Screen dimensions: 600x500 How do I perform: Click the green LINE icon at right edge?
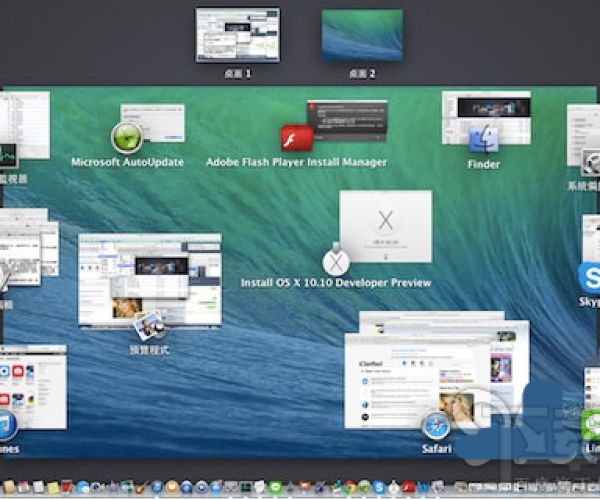[591, 425]
